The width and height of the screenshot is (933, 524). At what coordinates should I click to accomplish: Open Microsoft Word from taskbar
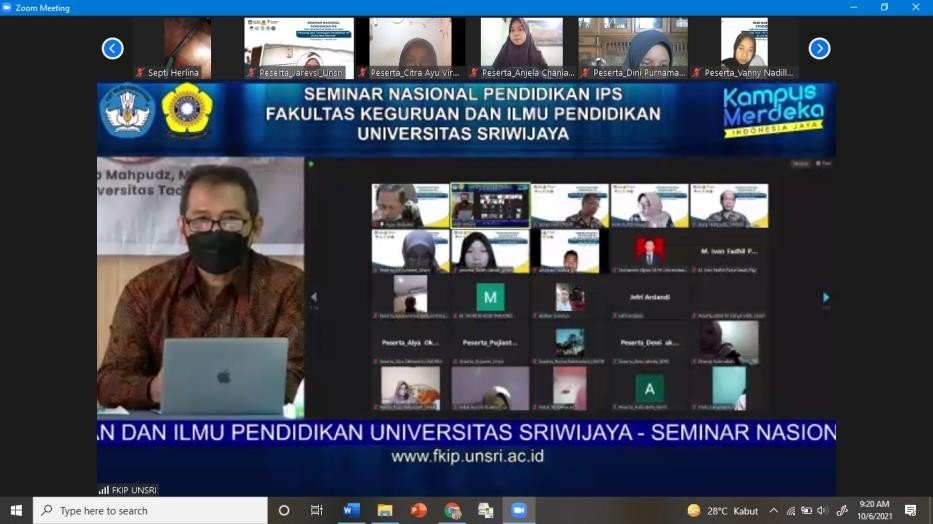tap(351, 510)
